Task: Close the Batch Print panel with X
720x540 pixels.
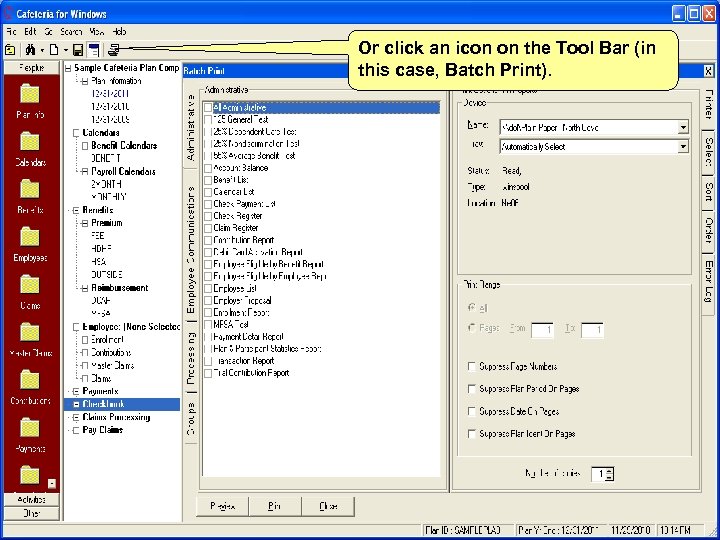Action: point(709,71)
